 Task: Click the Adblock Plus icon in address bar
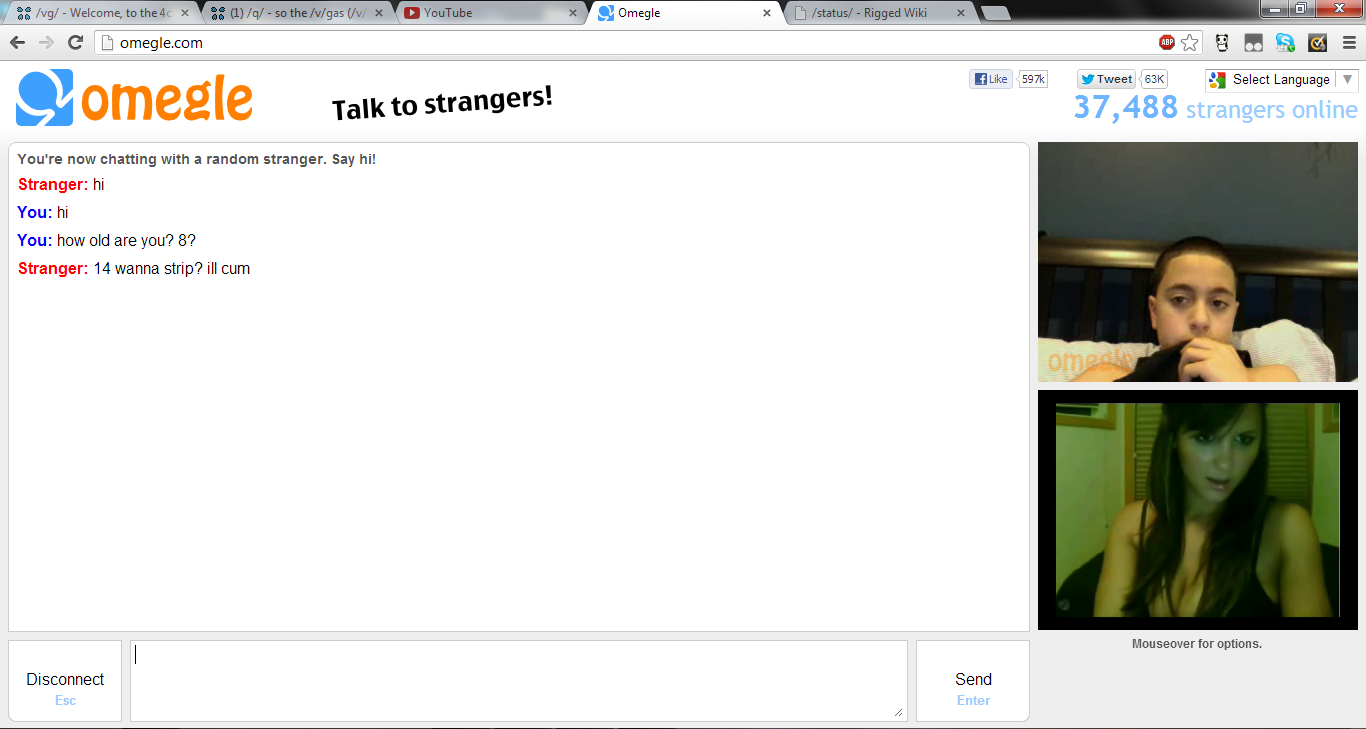click(x=1167, y=43)
